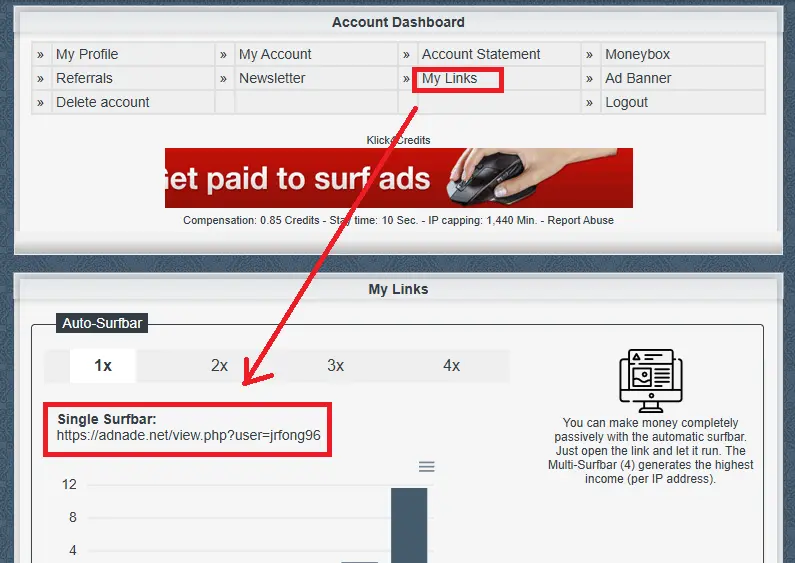Viewport: 795px width, 563px height.
Task: Go to My Account
Action: tap(275, 54)
